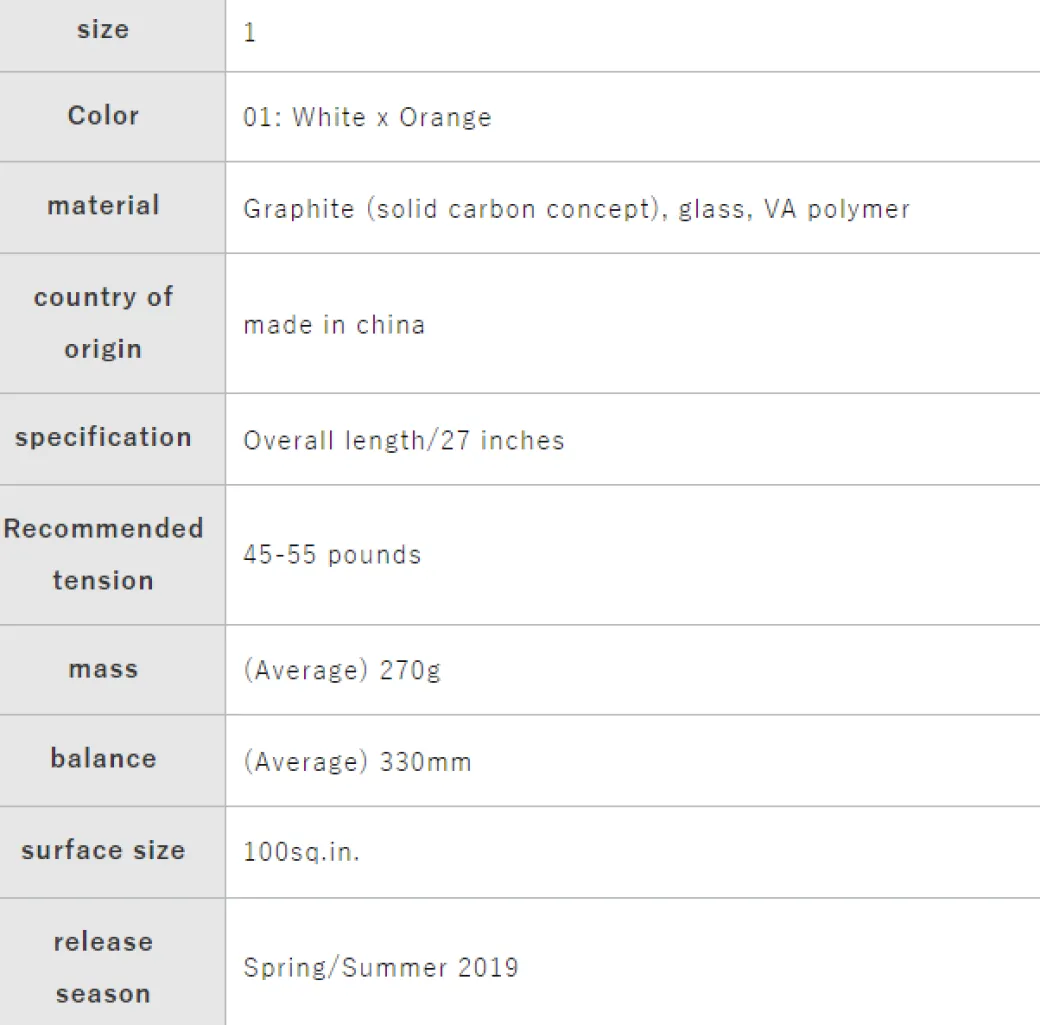Click the '(Average) 330mm' value
This screenshot has width=1040, height=1025.
(x=357, y=762)
